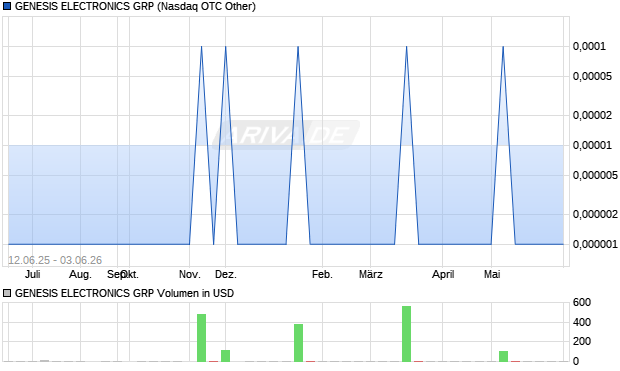Click the chart title GENESIS ELECTRONICS GRP (Nasdaq OTC Other)
The width and height of the screenshot is (620, 371).
point(135,6)
